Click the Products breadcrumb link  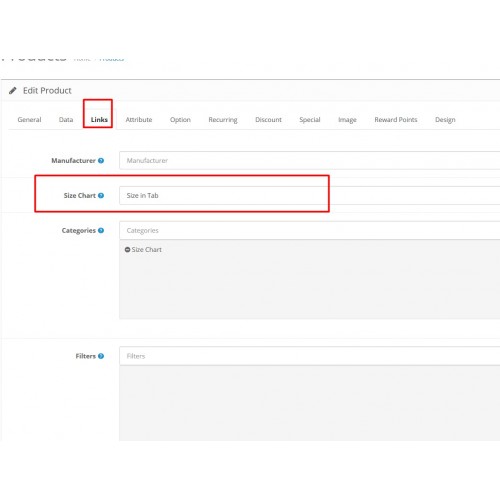coord(112,59)
